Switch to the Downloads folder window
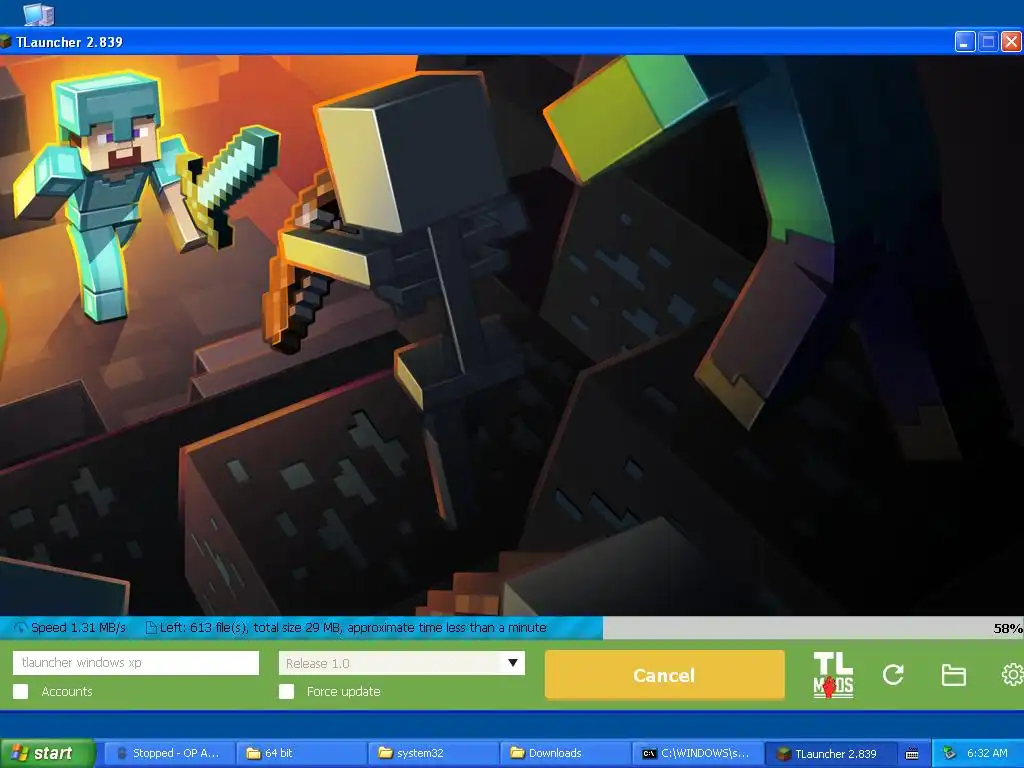The height and width of the screenshot is (768, 1024). (565, 754)
